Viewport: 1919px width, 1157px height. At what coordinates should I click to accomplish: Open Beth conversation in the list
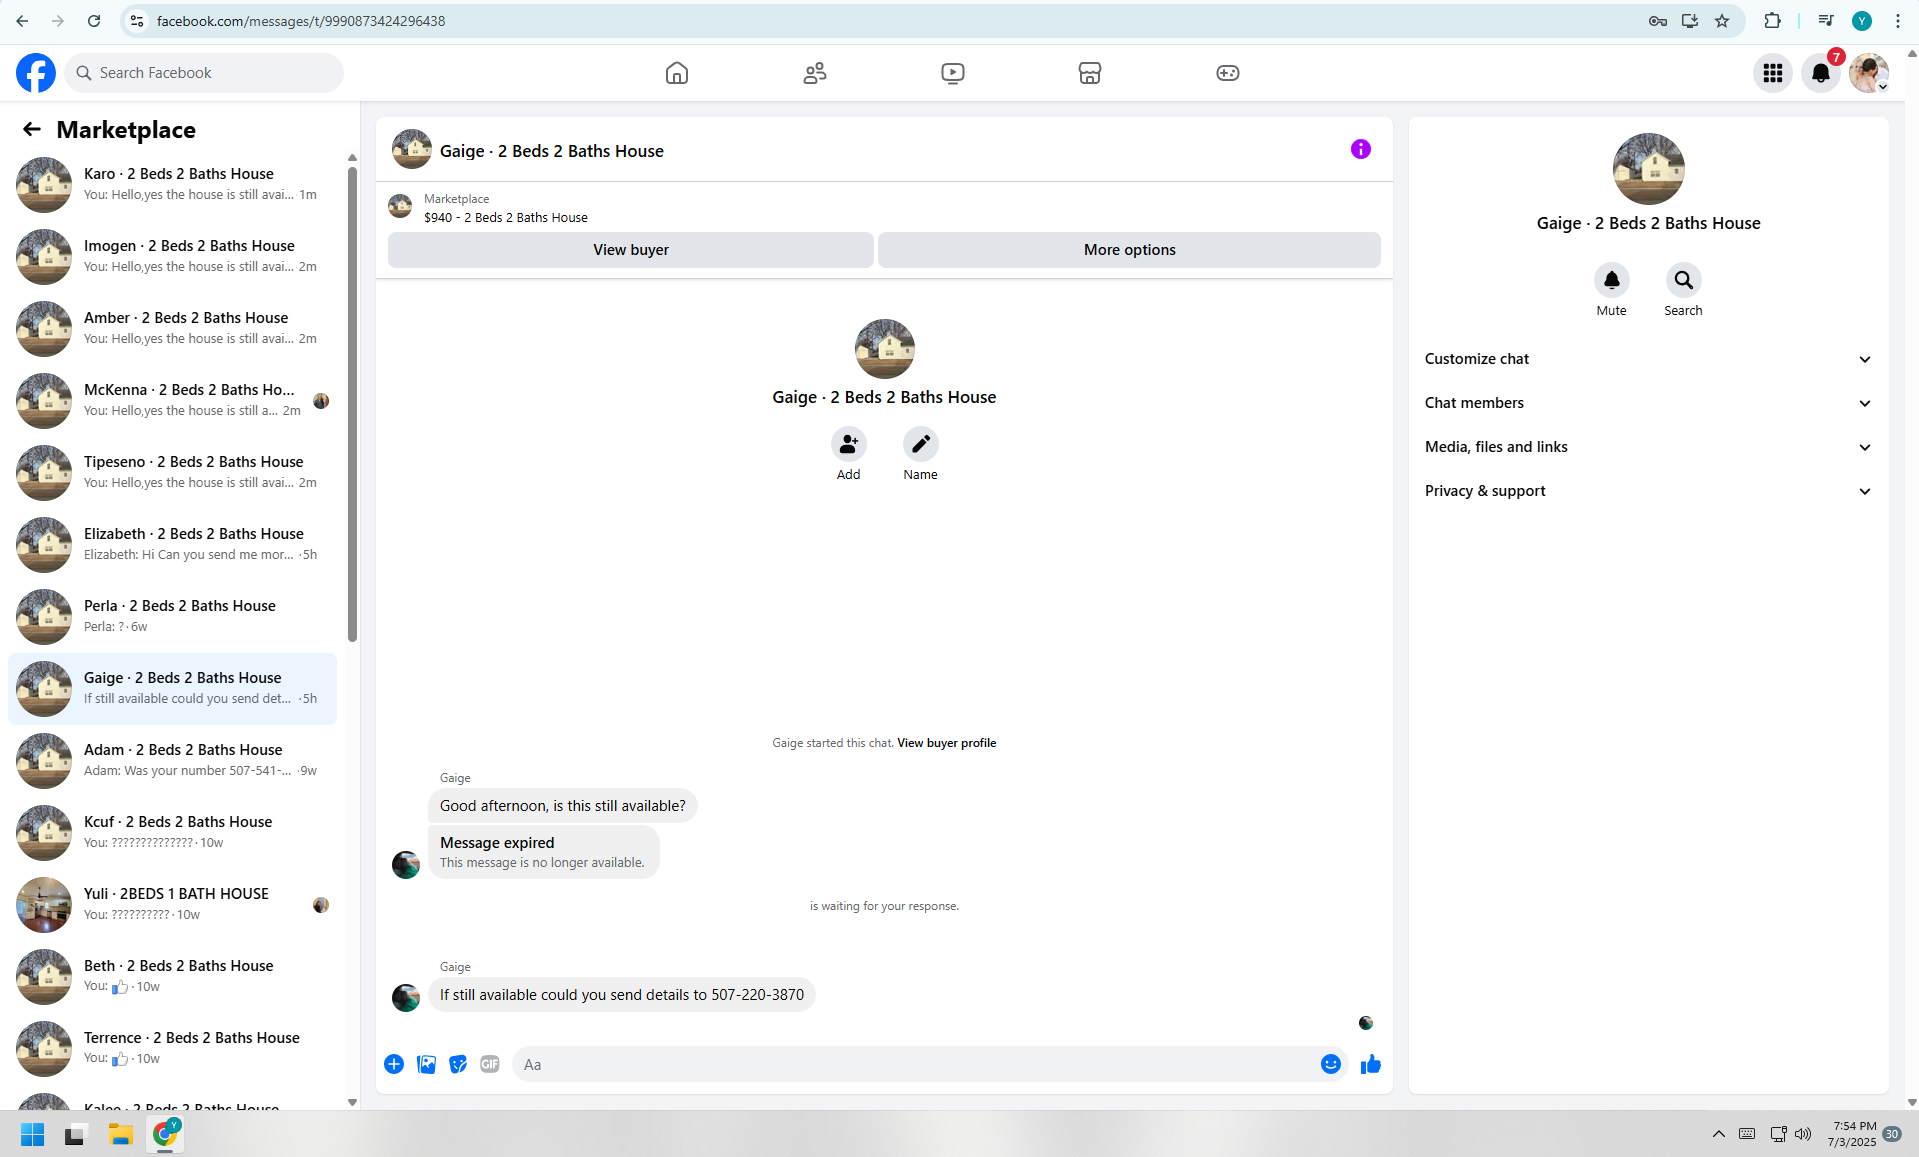pos(172,977)
